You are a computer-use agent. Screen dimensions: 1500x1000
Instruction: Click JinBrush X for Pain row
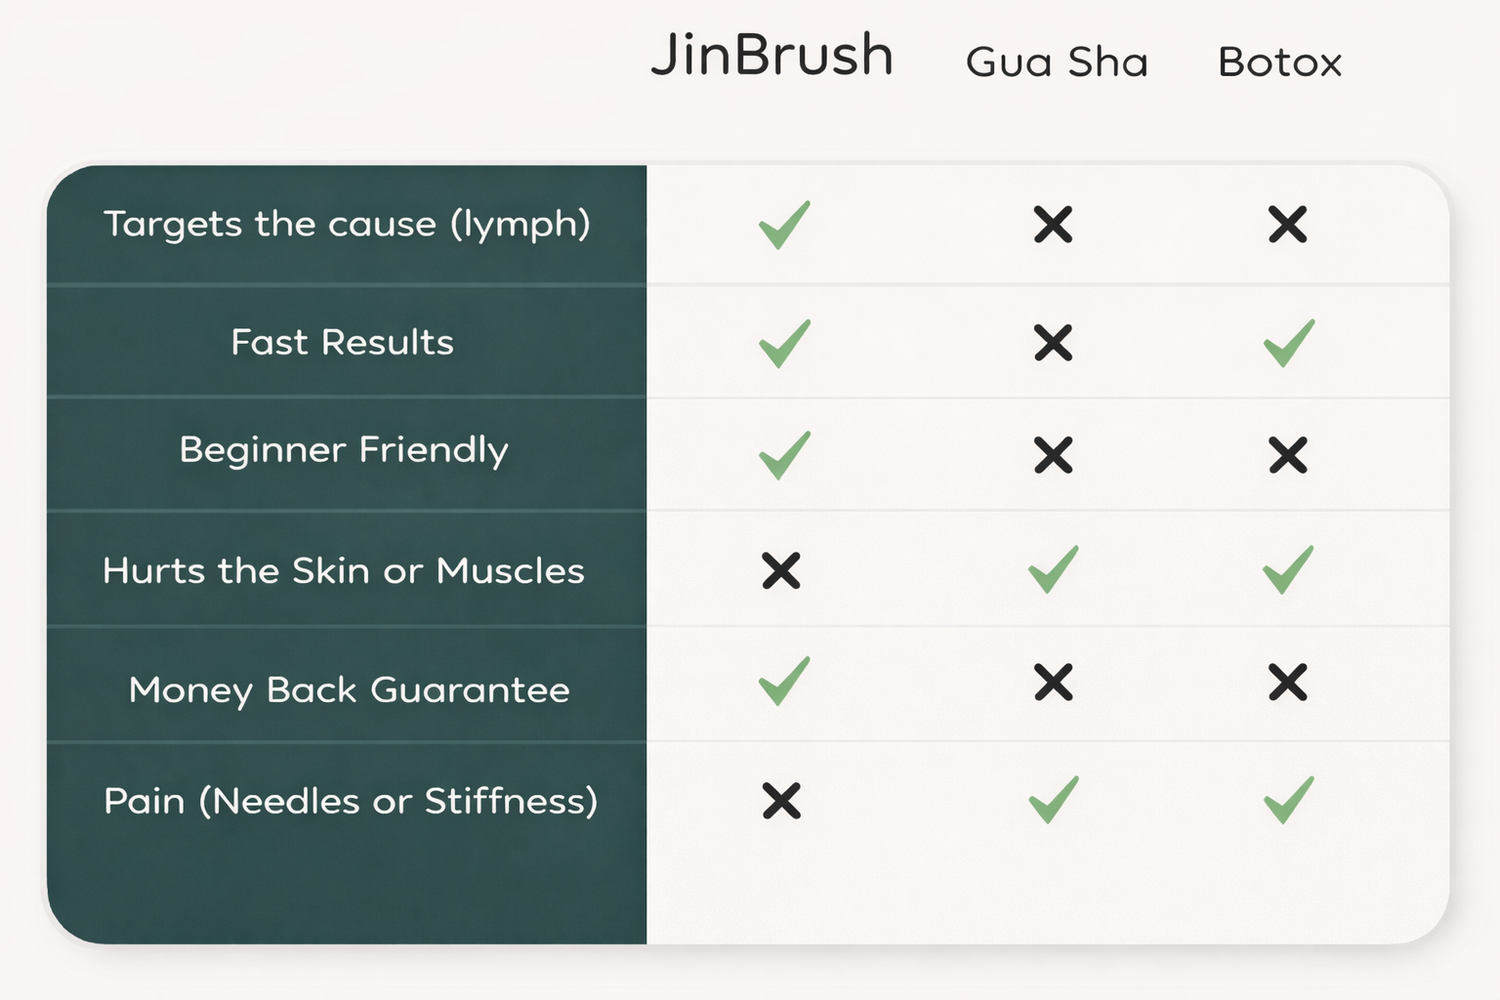781,801
